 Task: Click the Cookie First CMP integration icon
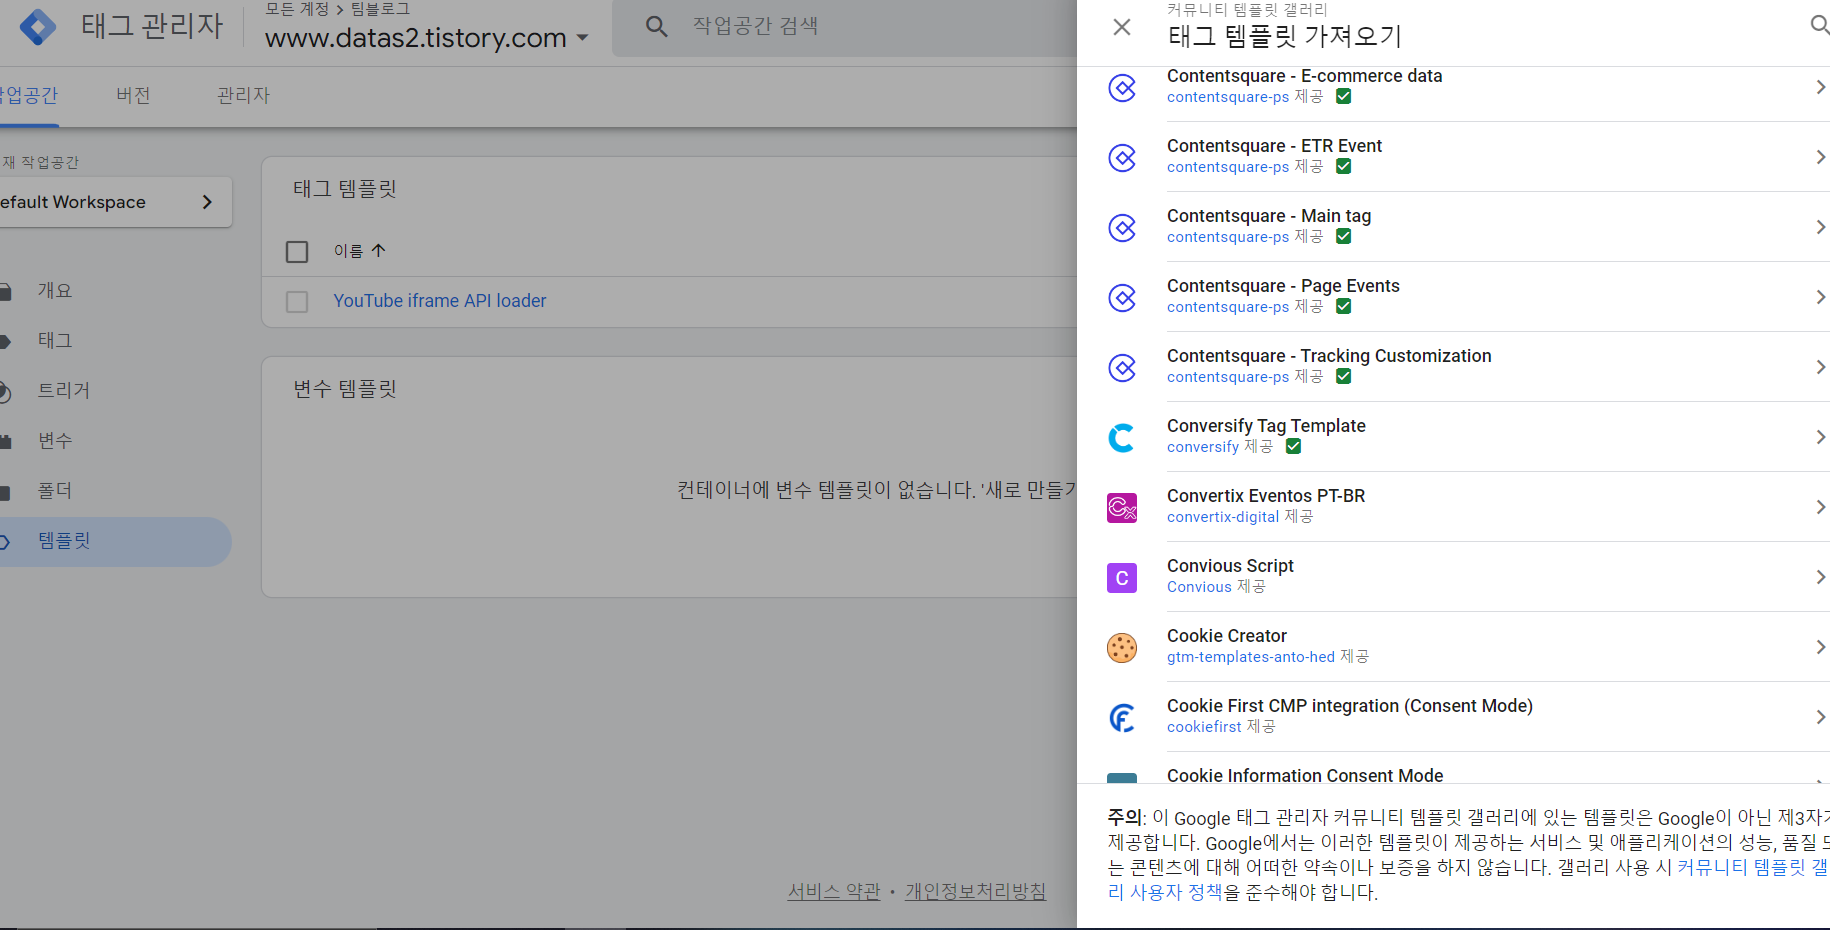(x=1122, y=718)
